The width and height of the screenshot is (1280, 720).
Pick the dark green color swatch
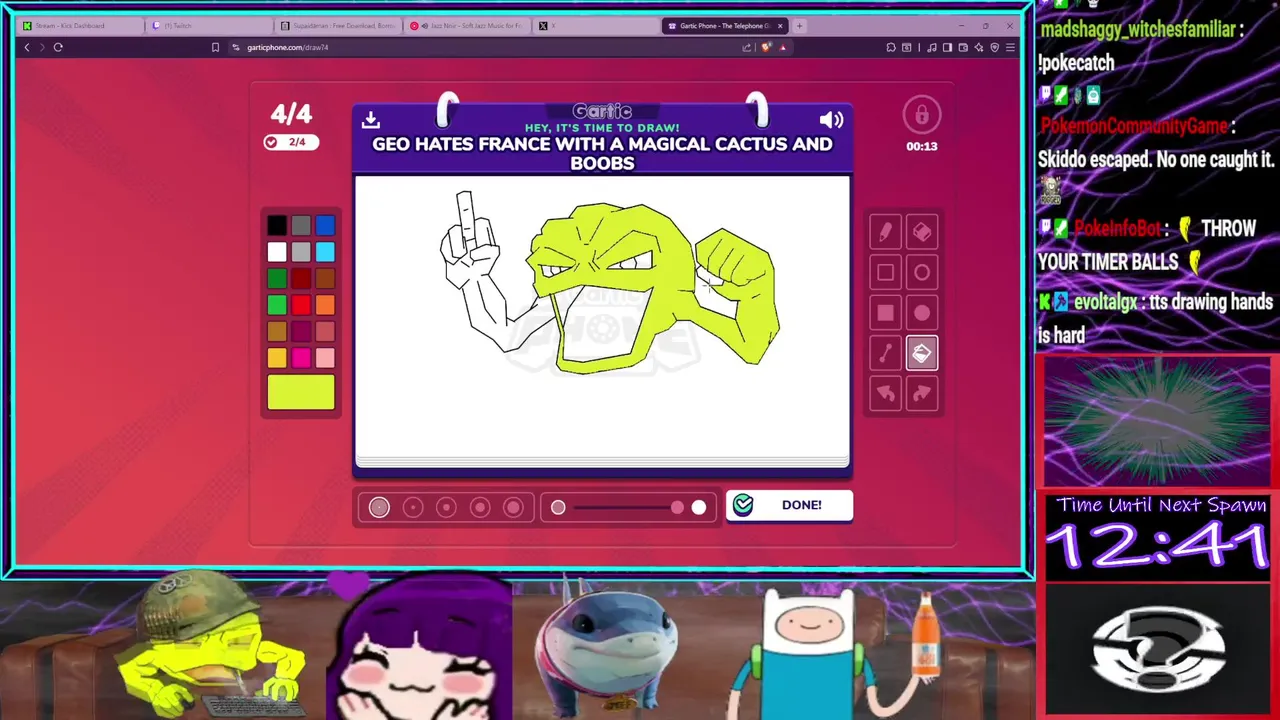click(x=277, y=279)
